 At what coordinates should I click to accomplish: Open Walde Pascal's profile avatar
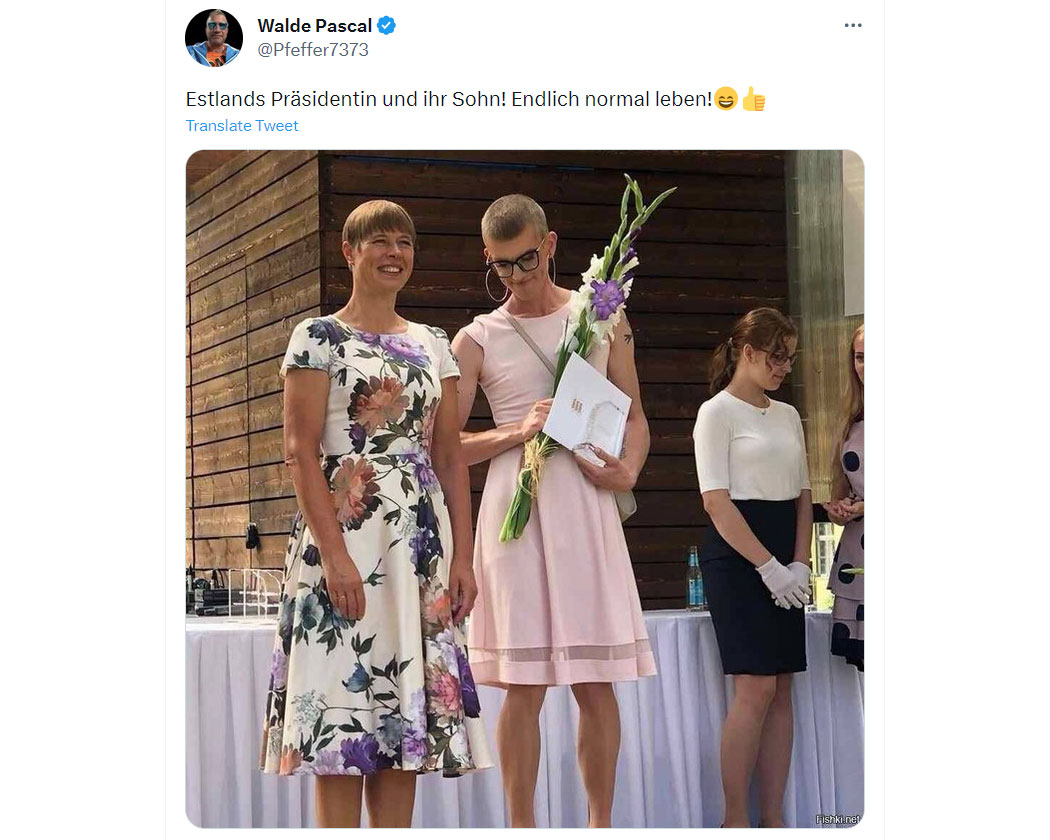[x=214, y=38]
